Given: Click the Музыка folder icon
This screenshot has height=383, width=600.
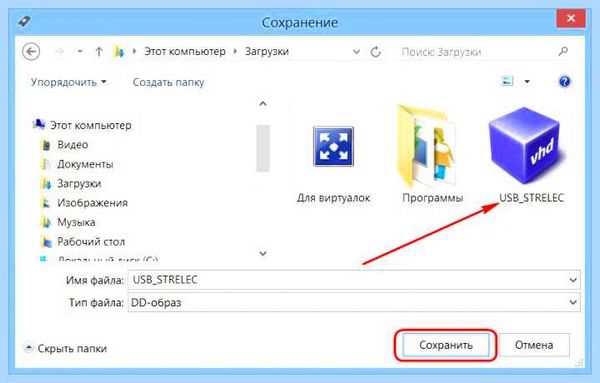Looking at the screenshot, I should [46, 222].
